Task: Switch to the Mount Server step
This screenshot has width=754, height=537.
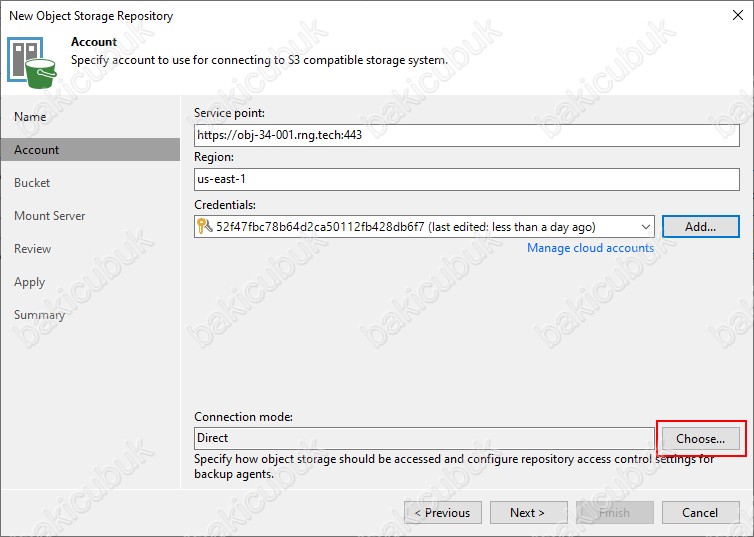Action: [x=50, y=216]
